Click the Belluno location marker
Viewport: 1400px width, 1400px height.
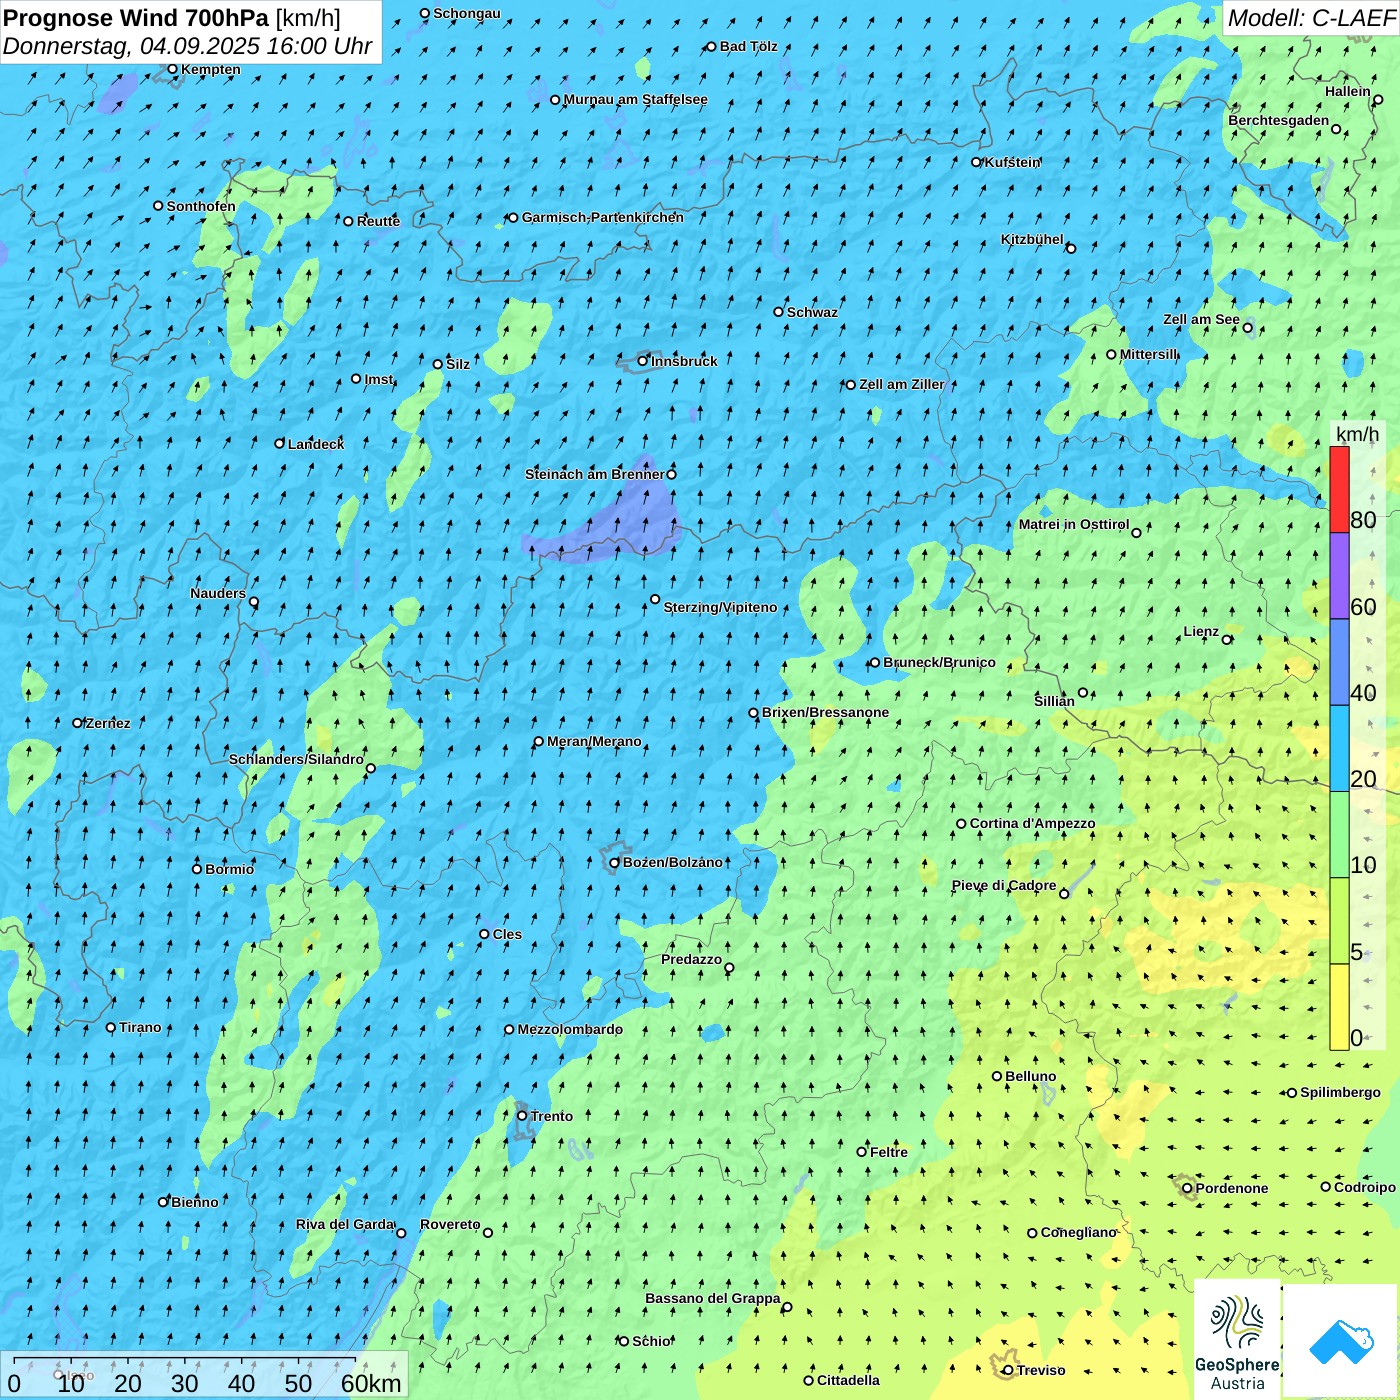(x=997, y=1076)
